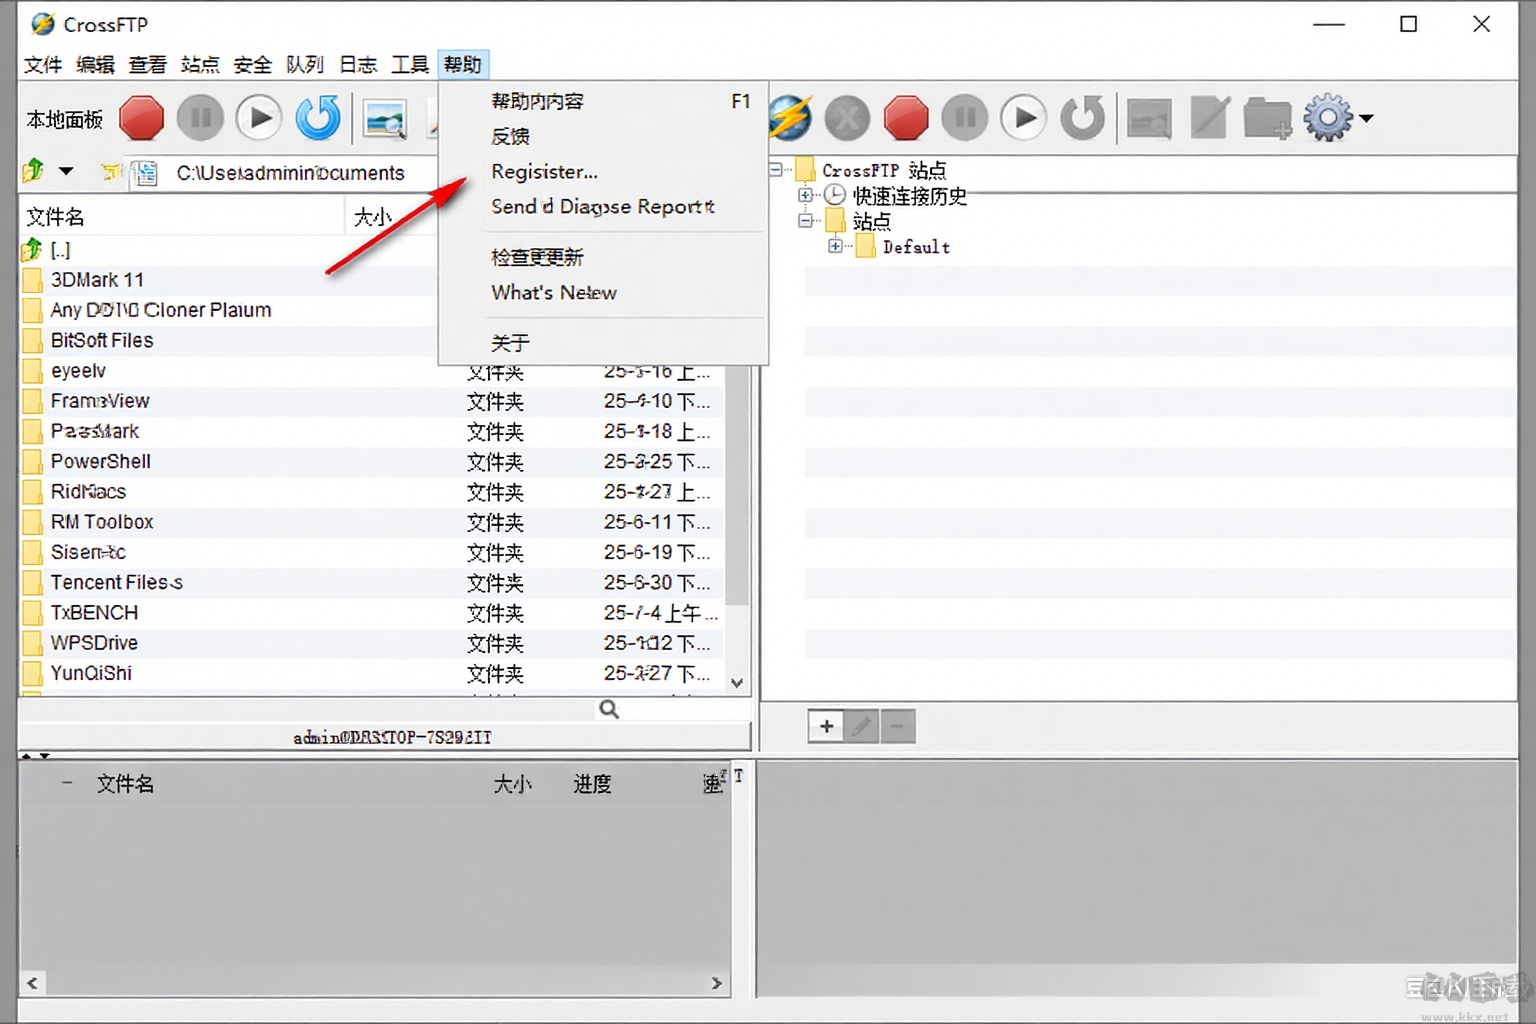Click the remote gray picture preview icon
The image size is (1536, 1024).
(1150, 118)
